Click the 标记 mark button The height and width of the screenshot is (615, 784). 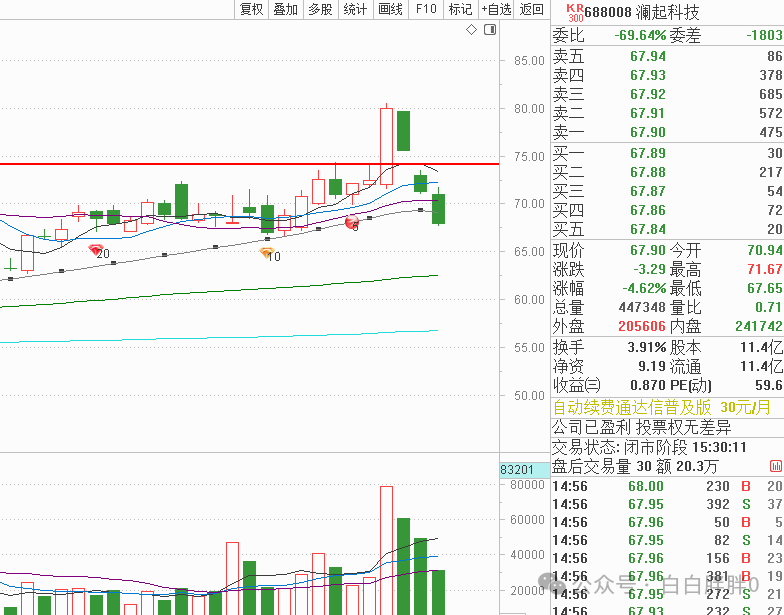click(x=460, y=9)
